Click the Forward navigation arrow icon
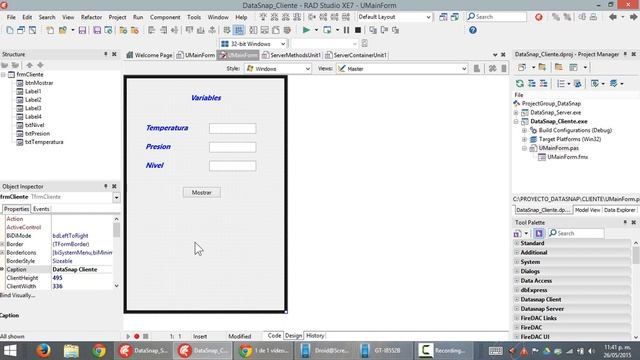Image resolution: width=640 pixels, height=360 pixels. pyautogui.click(x=633, y=17)
